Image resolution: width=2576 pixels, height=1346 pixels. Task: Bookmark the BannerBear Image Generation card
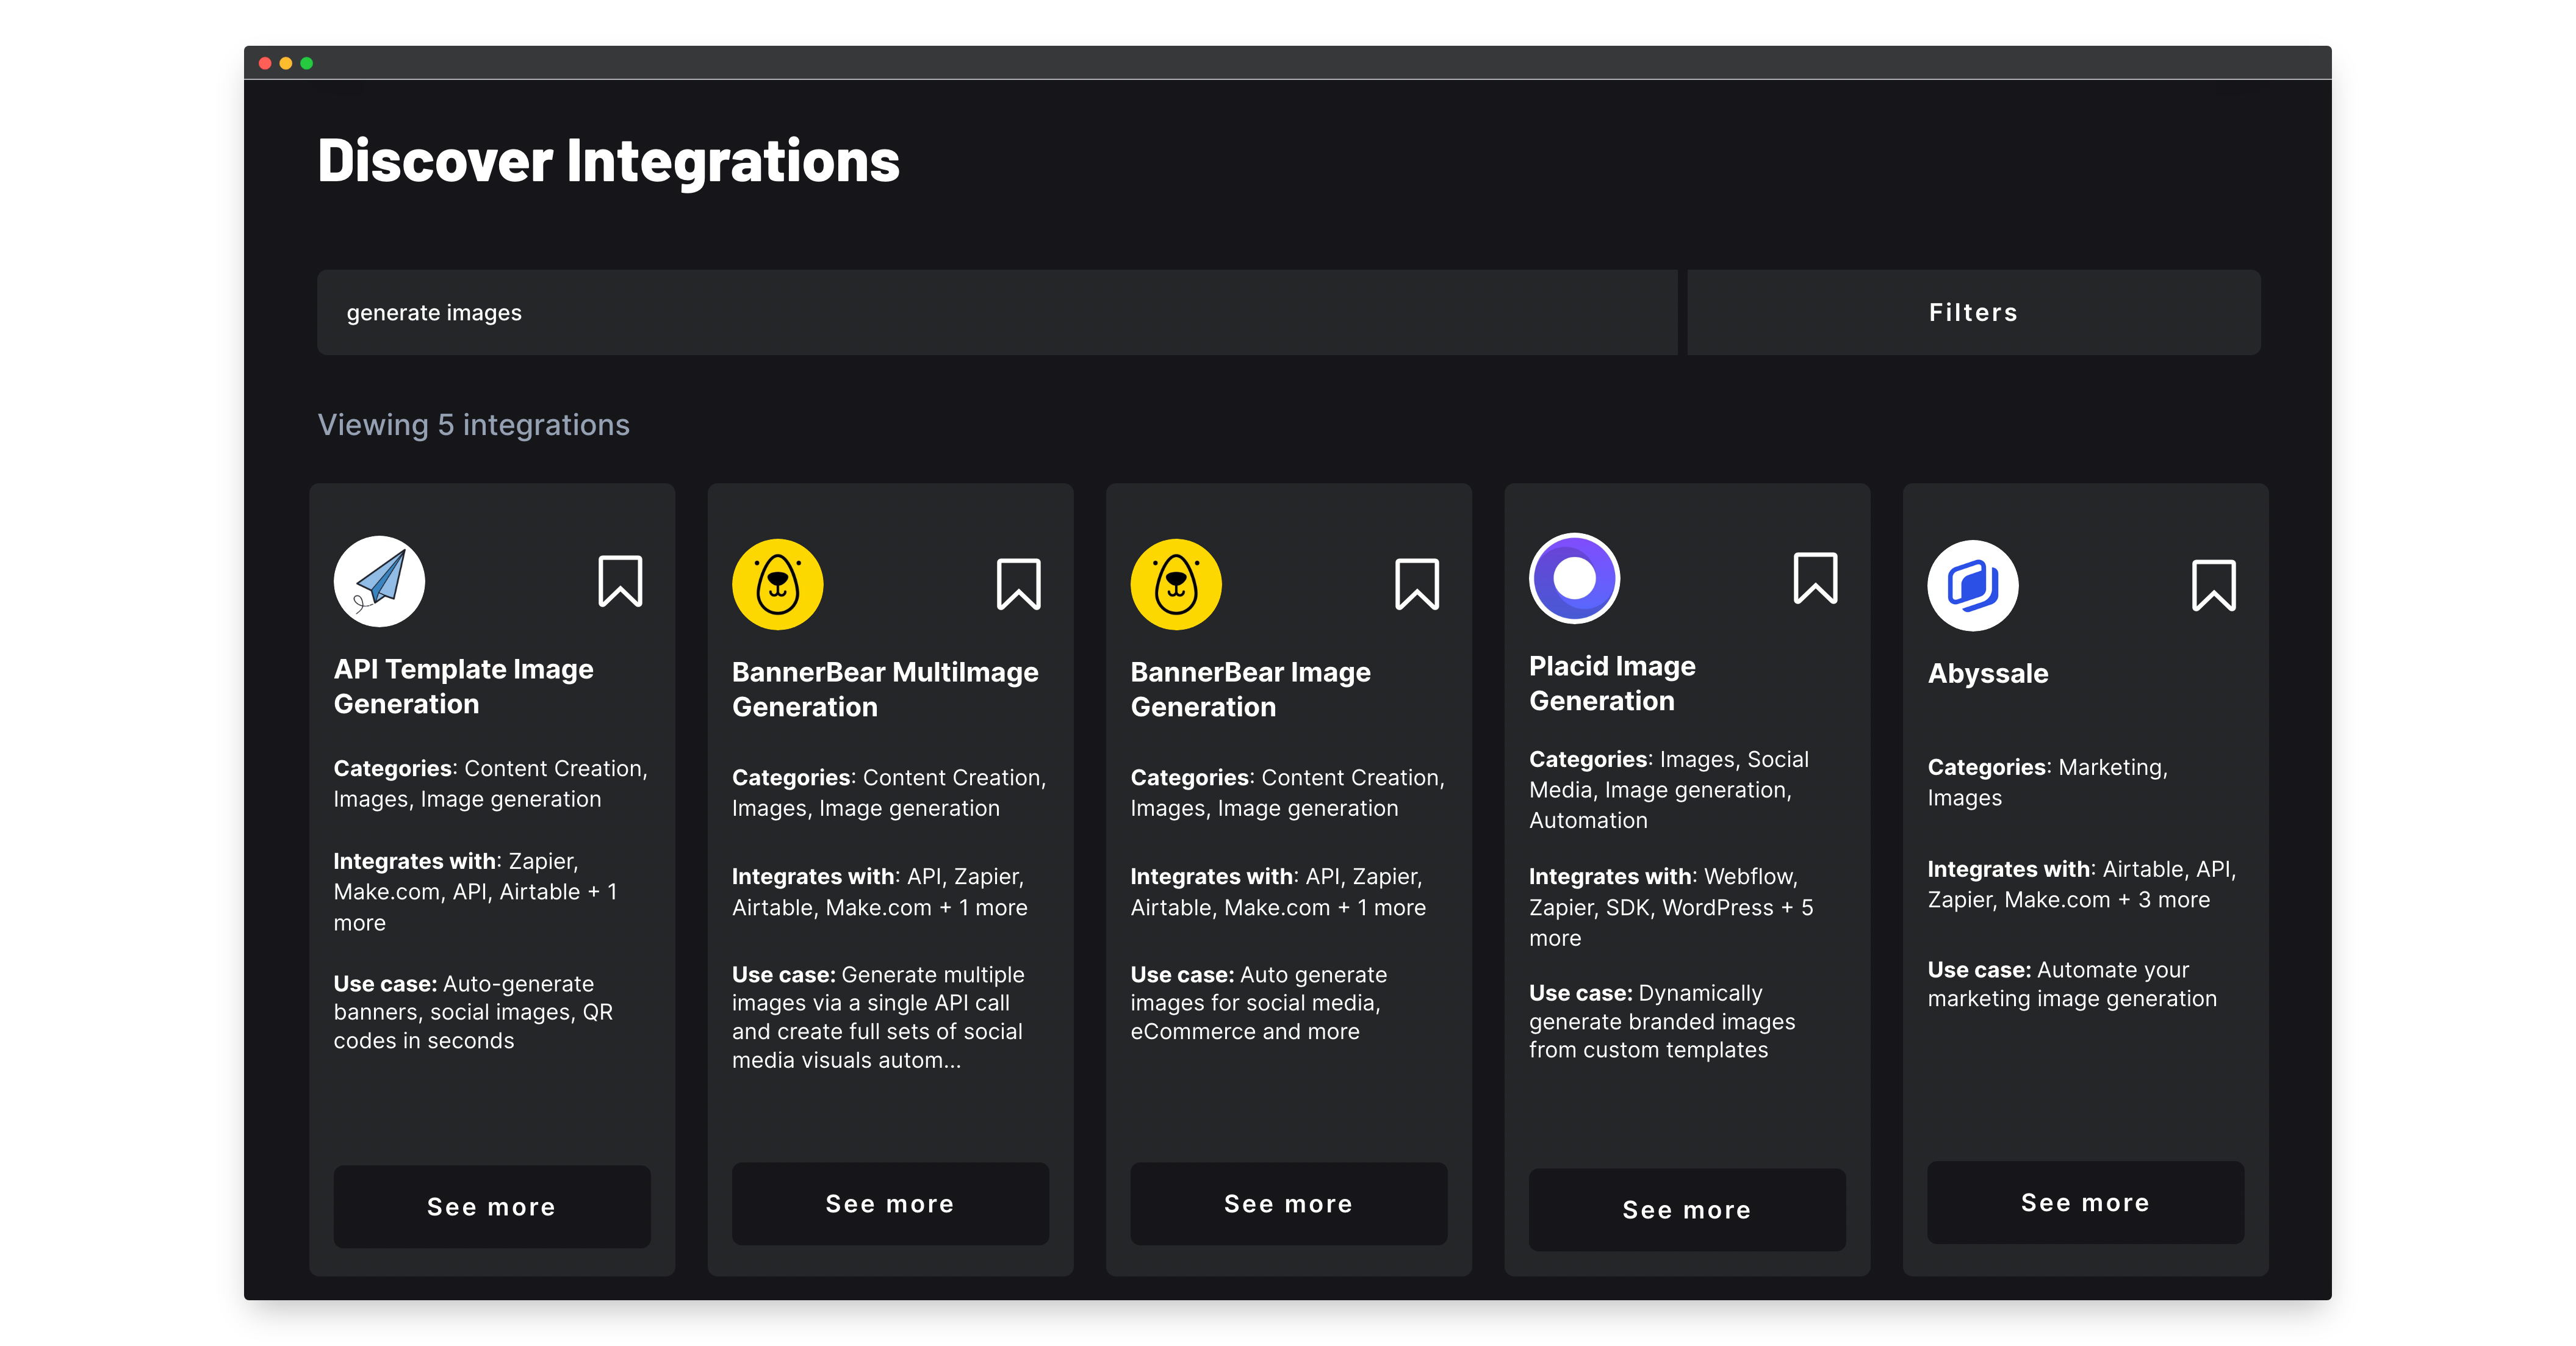coord(1416,584)
